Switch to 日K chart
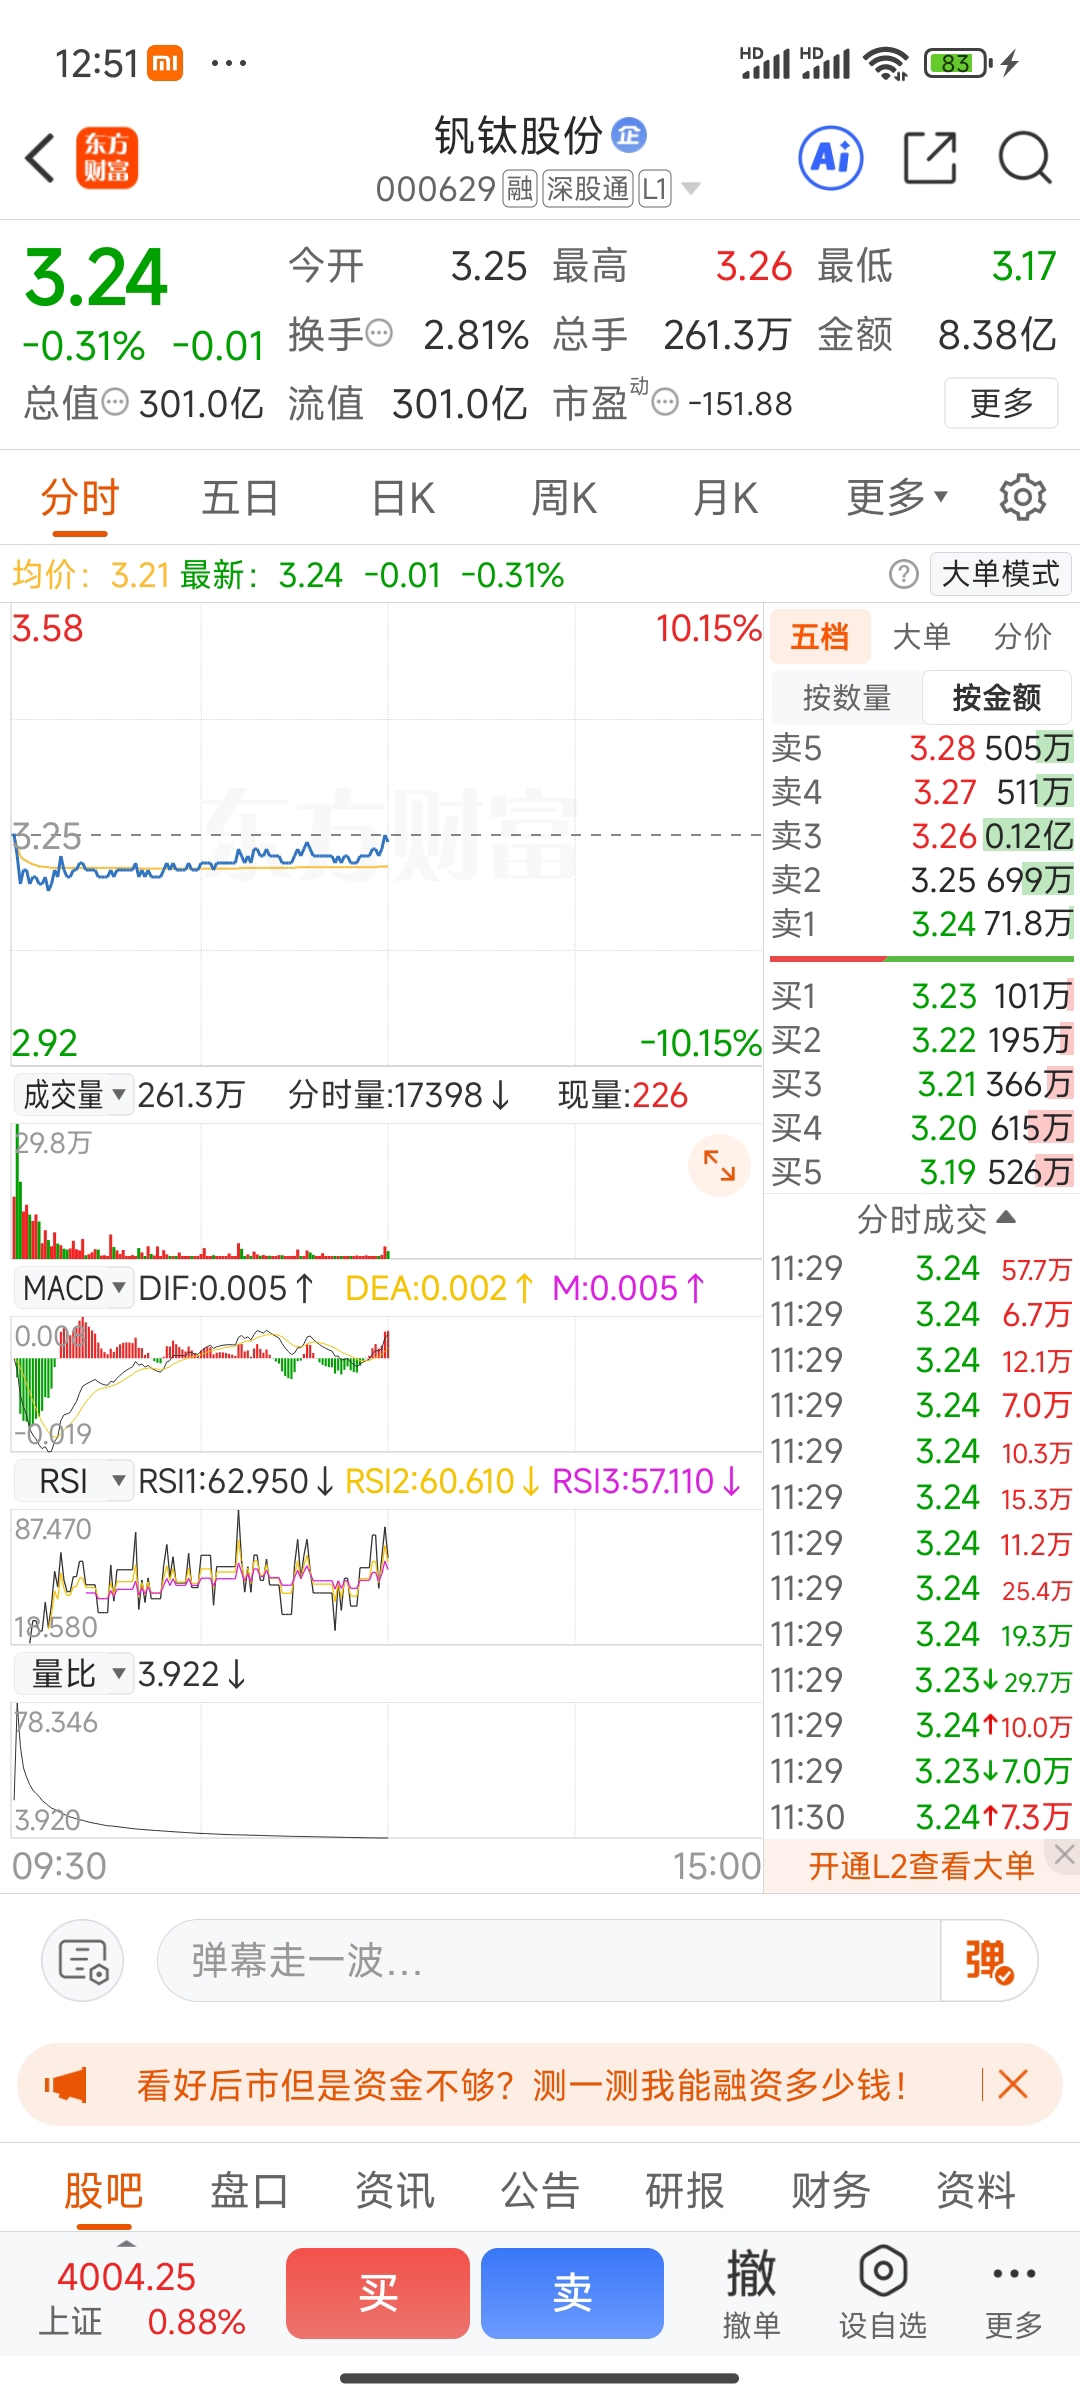 (x=403, y=497)
